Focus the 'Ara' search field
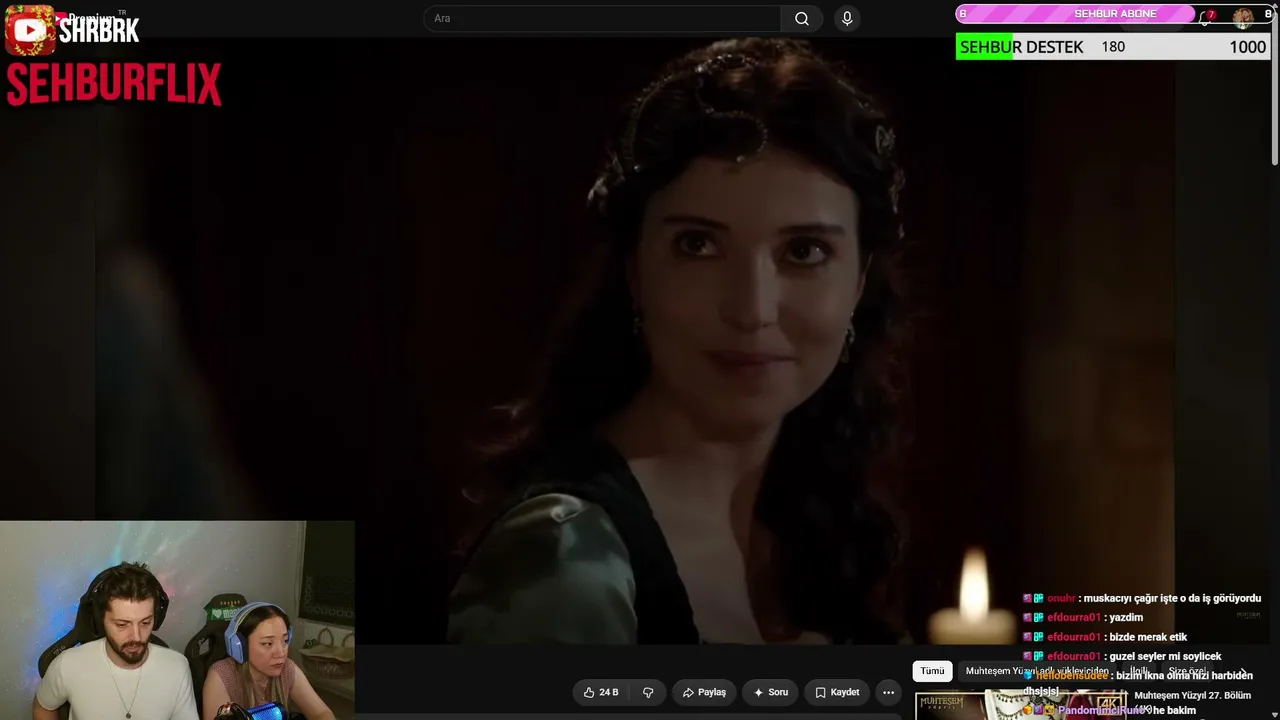1280x720 pixels. 603,19
